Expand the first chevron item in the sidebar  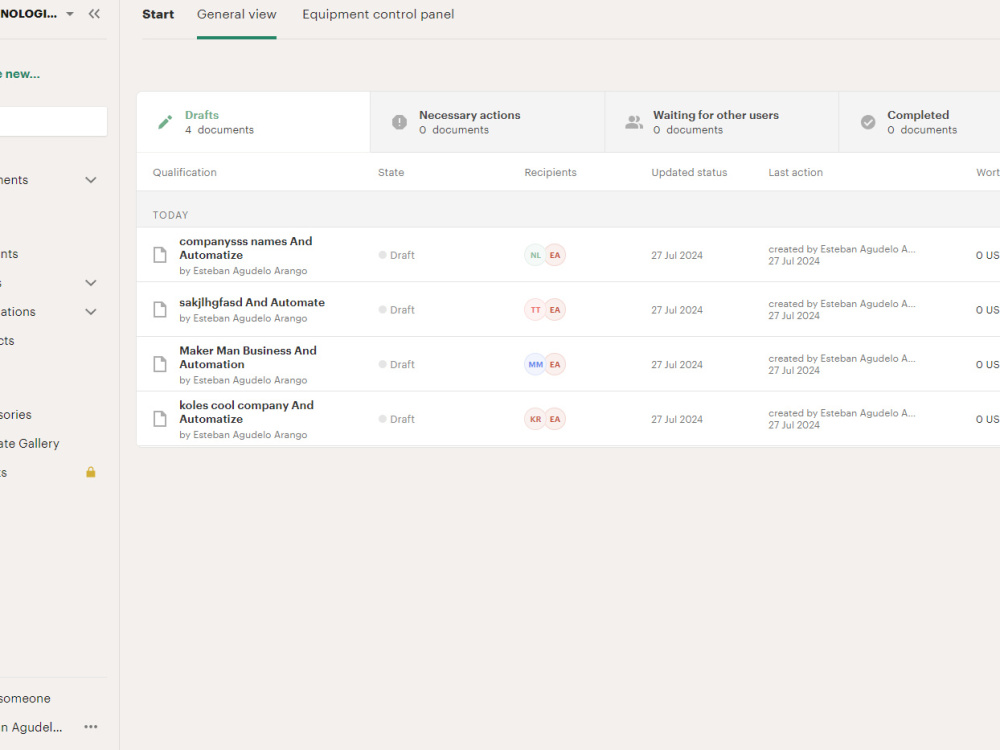click(x=91, y=180)
